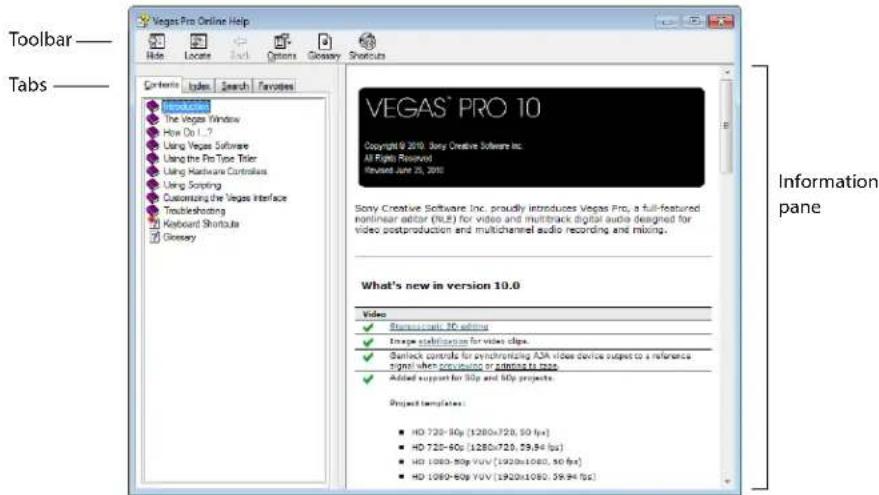Click the book icon beside Introduction
This screenshot has height=495, width=879.
152,106
